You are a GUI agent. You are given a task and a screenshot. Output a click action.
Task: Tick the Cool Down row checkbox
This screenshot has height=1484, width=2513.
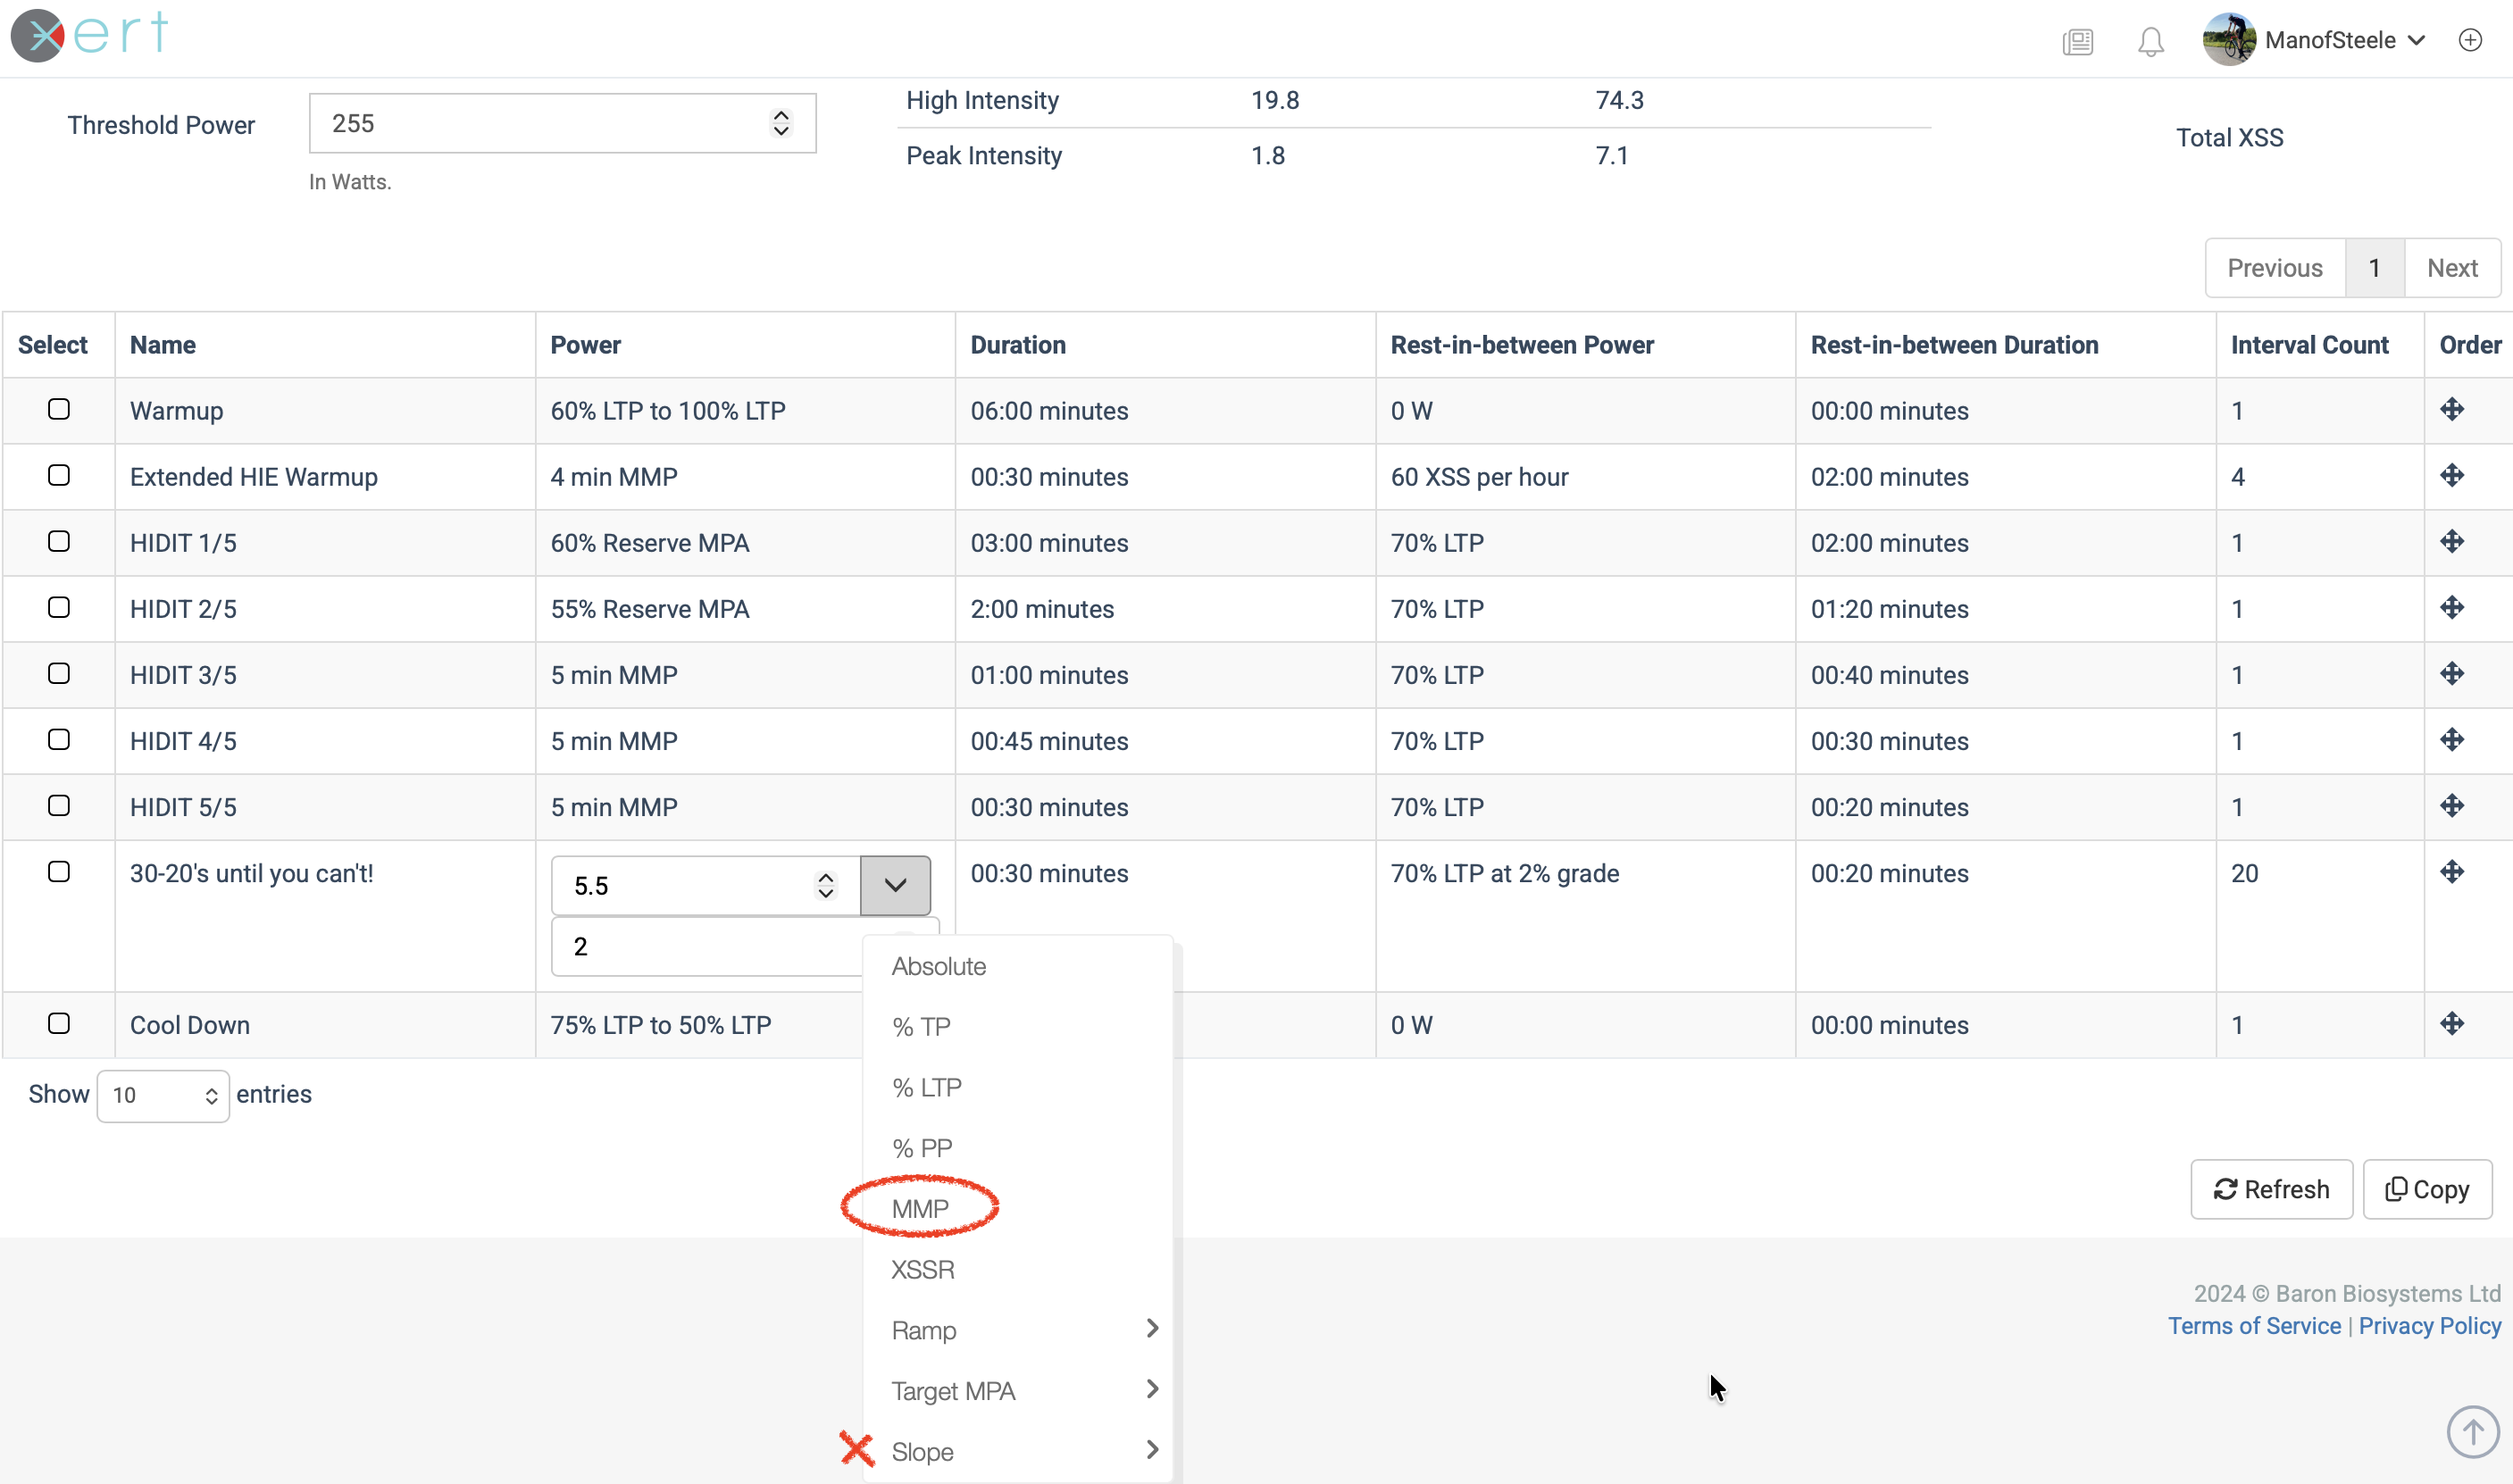coord(59,1024)
